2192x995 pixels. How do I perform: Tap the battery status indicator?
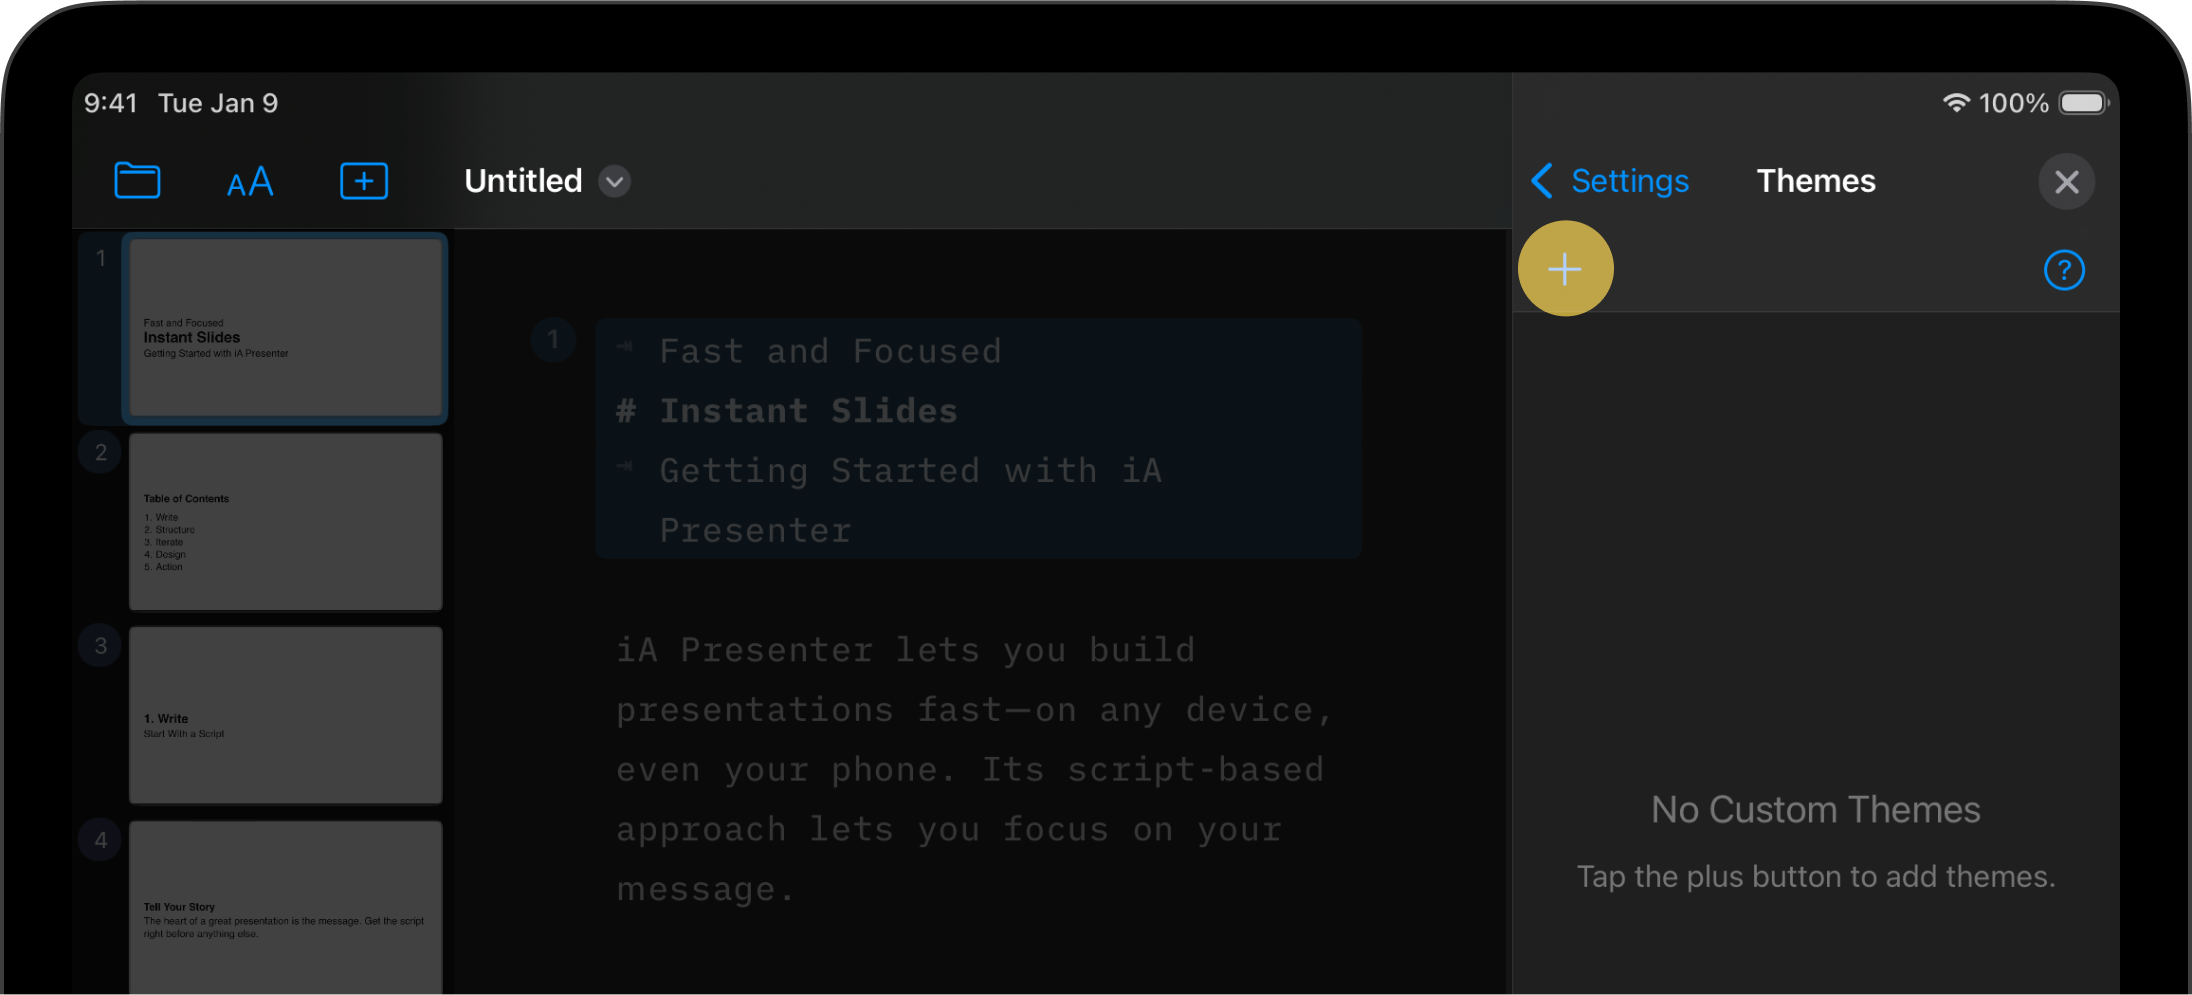[2083, 103]
